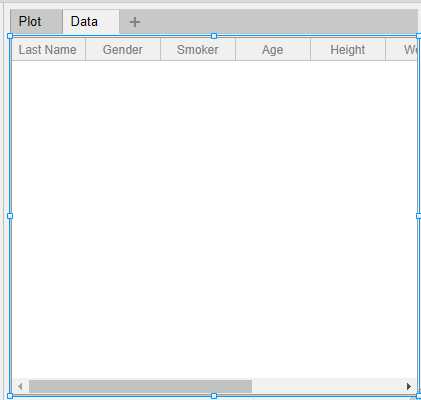Click the scroll right arrow
The width and height of the screenshot is (421, 400).
[409, 386]
